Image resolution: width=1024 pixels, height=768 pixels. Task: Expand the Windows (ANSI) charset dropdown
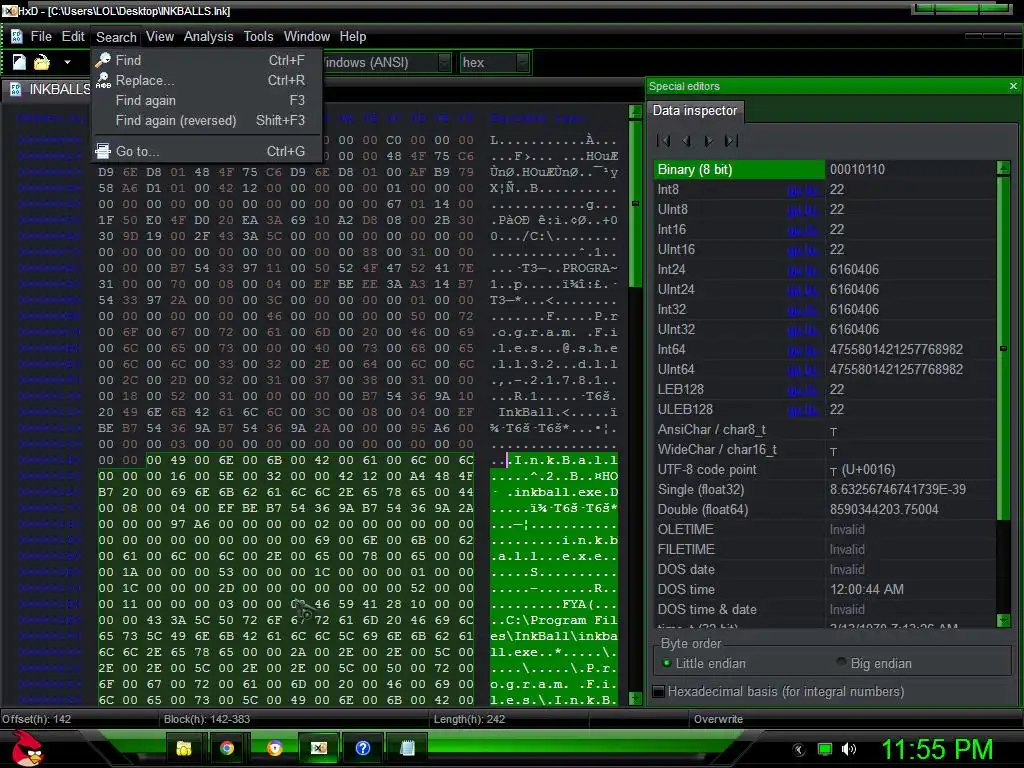tap(445, 63)
